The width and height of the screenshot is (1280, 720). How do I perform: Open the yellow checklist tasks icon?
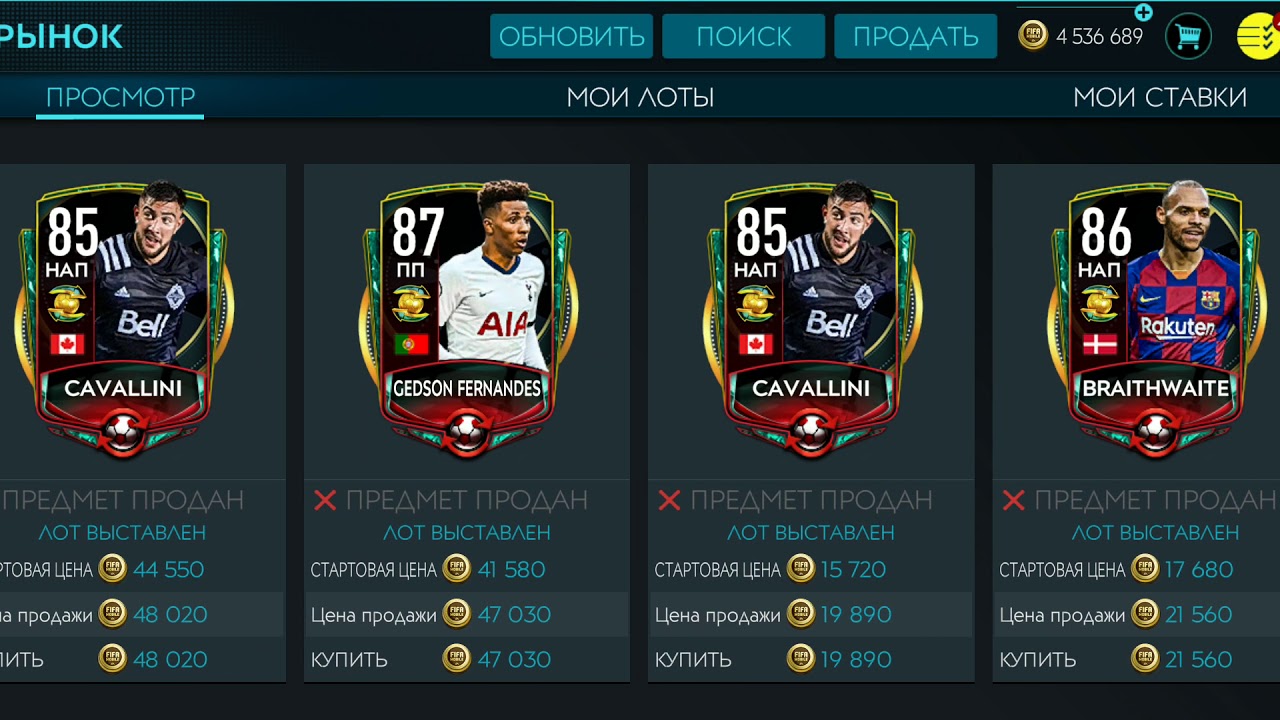(x=1258, y=37)
